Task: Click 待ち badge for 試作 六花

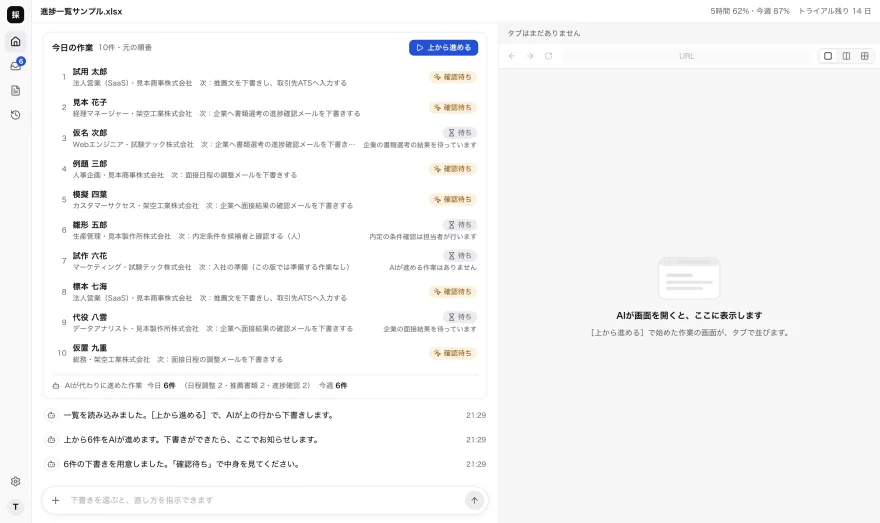Action: click(x=460, y=255)
